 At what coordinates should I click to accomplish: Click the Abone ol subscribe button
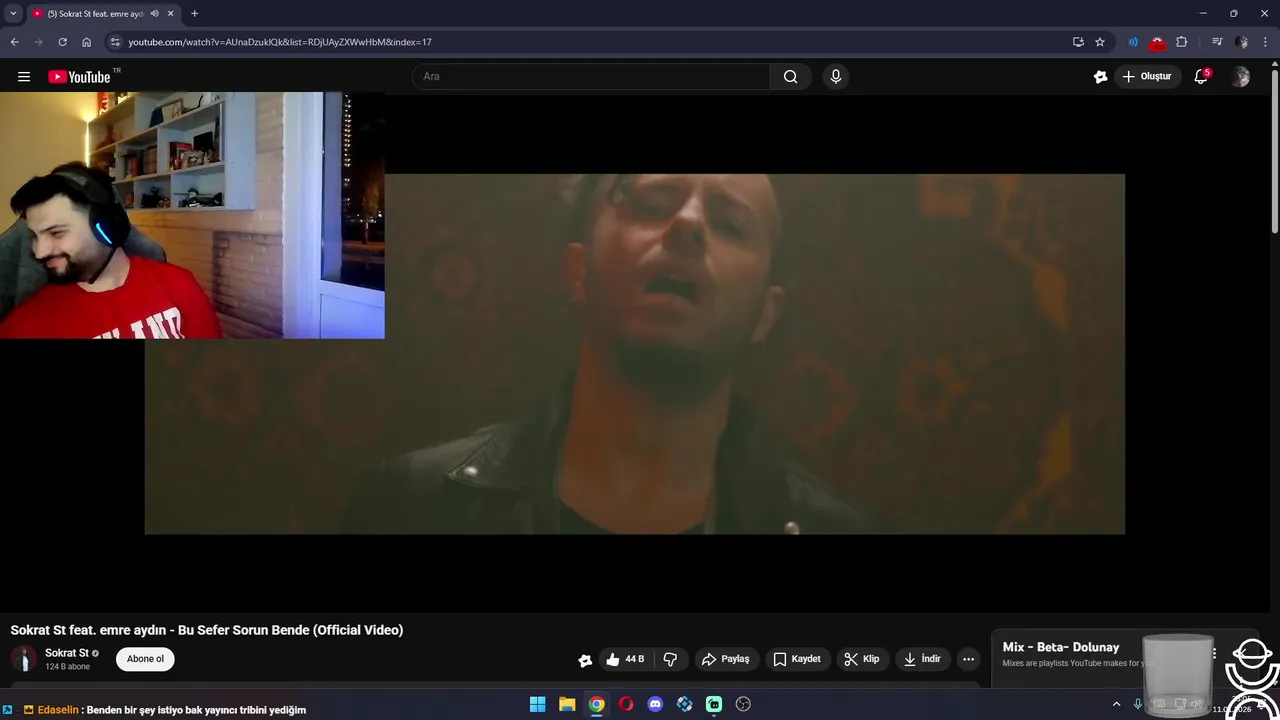145,659
